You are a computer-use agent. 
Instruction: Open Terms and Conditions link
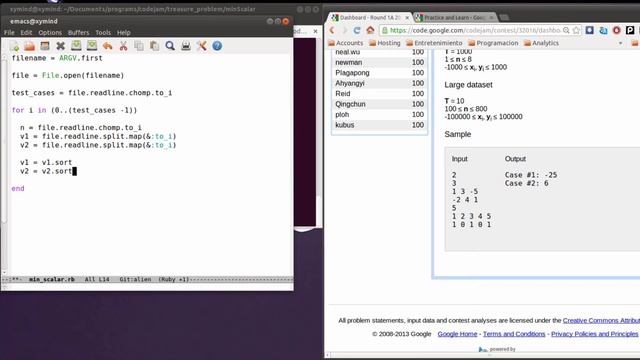(514, 334)
